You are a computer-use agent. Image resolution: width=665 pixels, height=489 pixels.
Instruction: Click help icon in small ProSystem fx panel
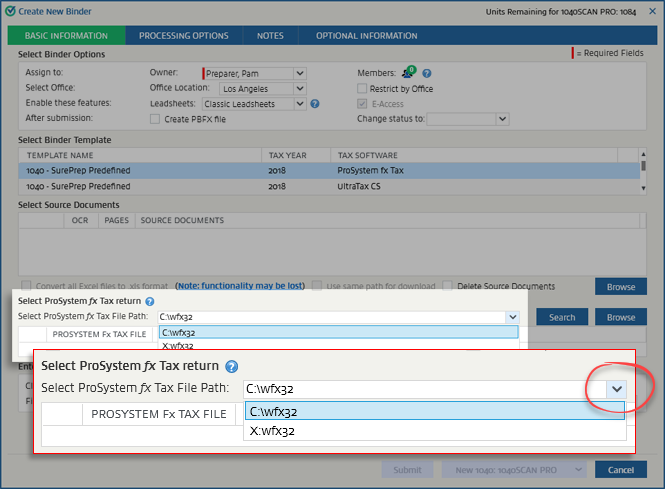click(150, 301)
